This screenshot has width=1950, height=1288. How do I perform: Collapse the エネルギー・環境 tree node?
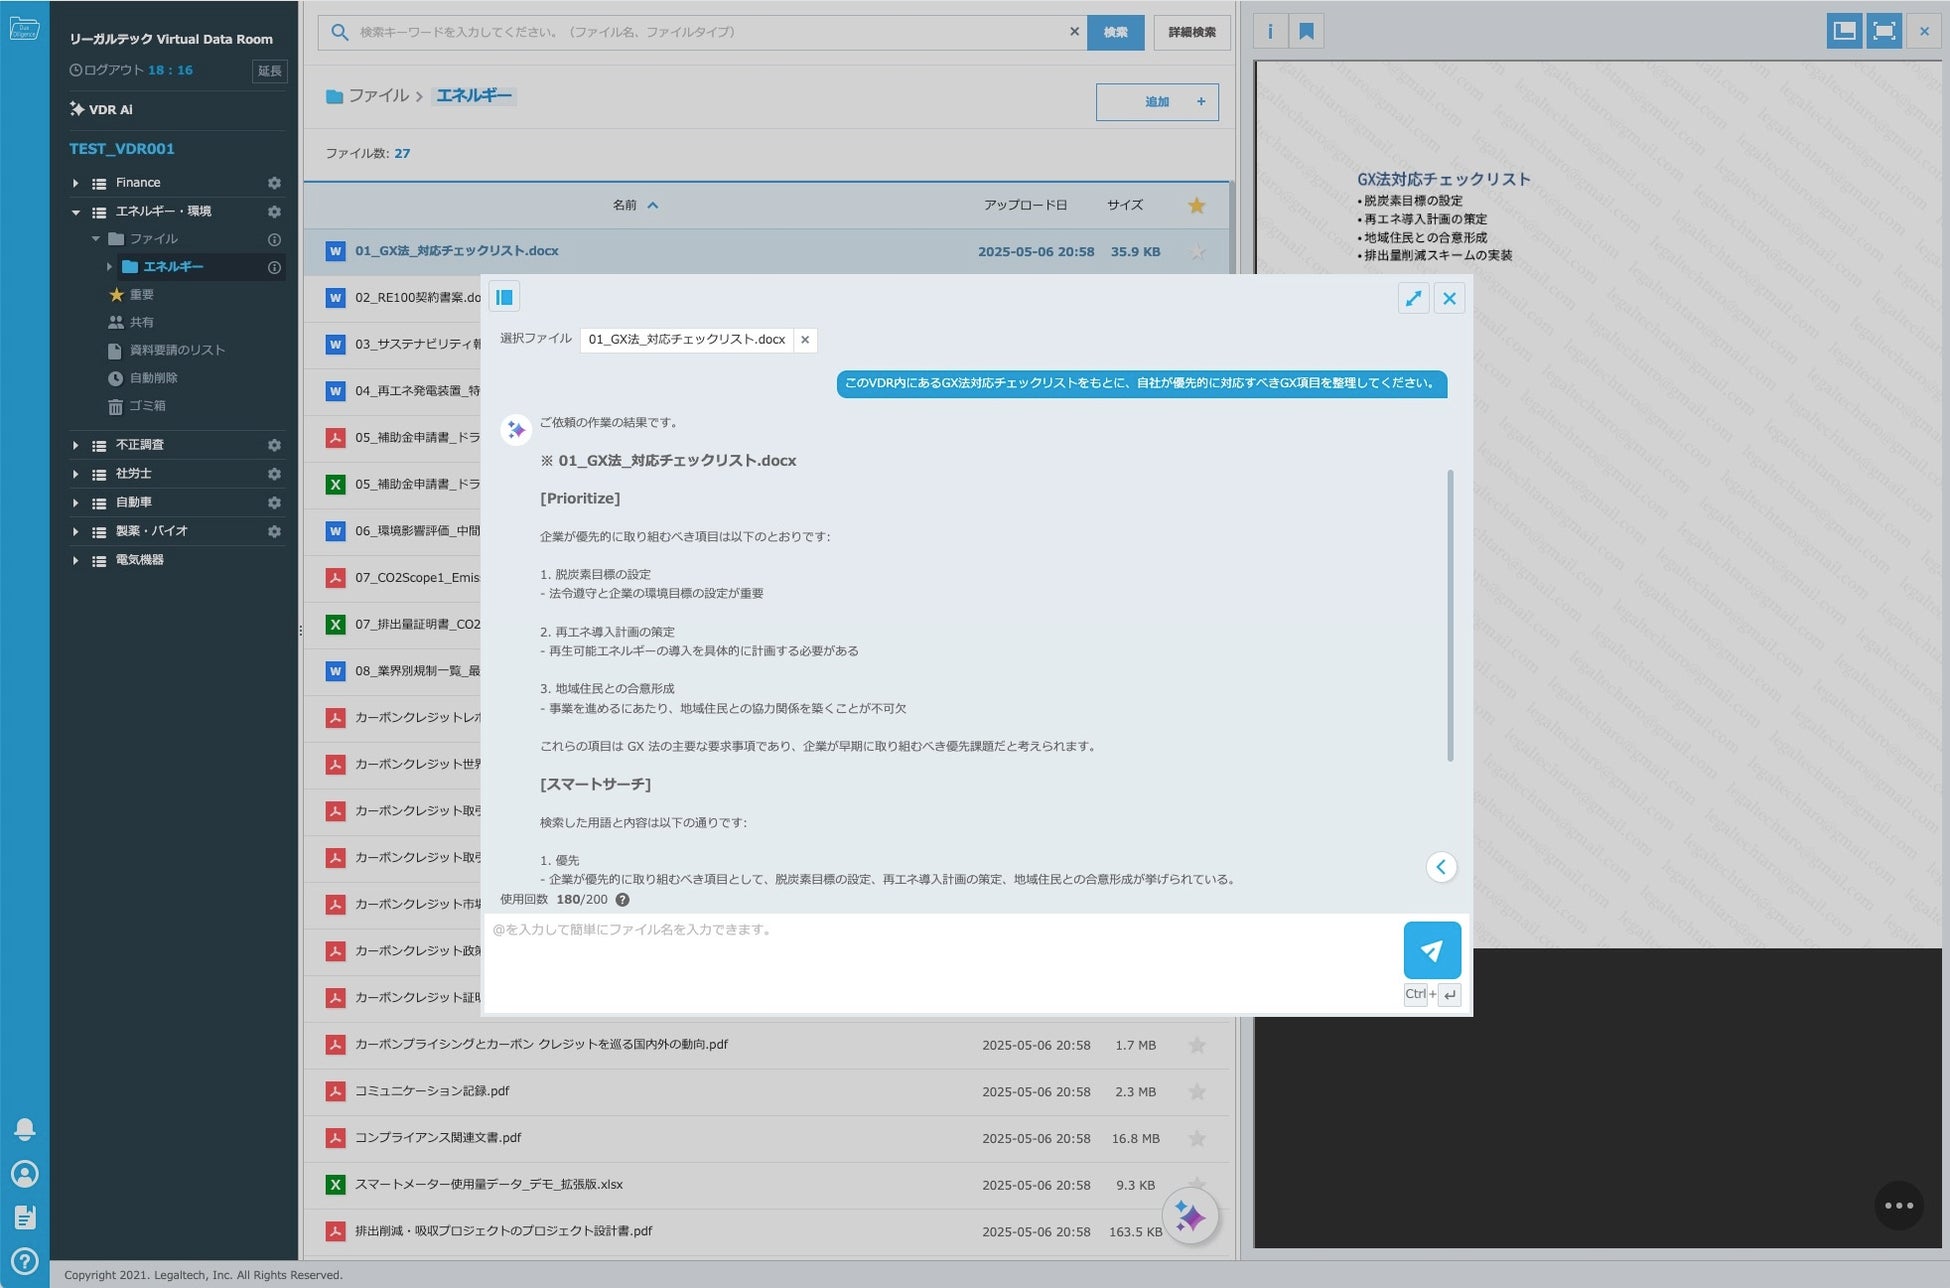click(75, 212)
